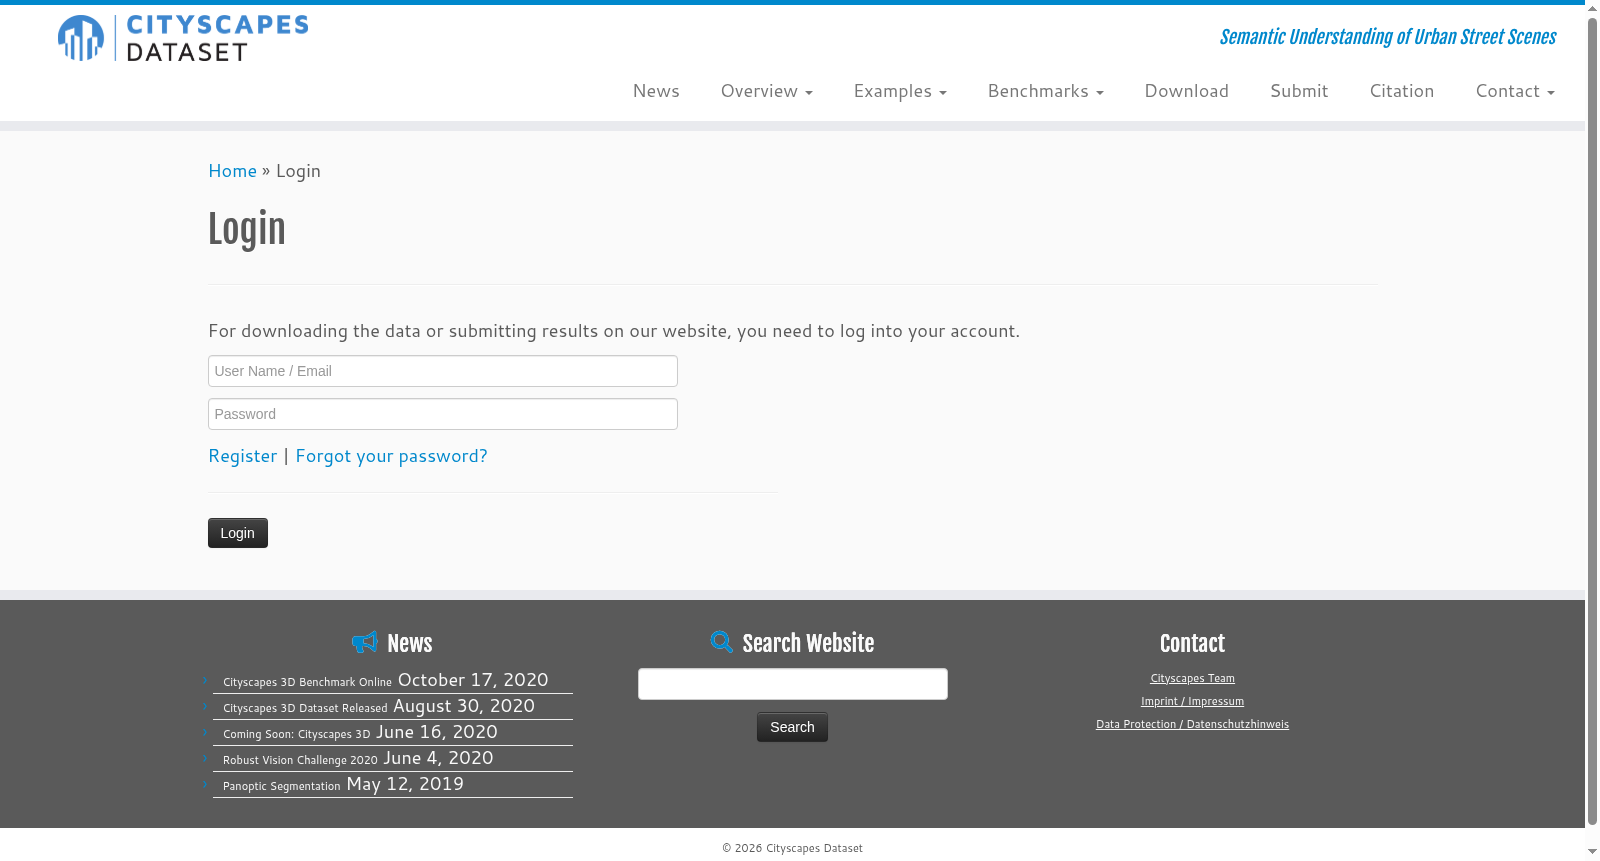Screen dimensions: 1600x861
Task: Click the footer Search button
Action: pyautogui.click(x=792, y=727)
